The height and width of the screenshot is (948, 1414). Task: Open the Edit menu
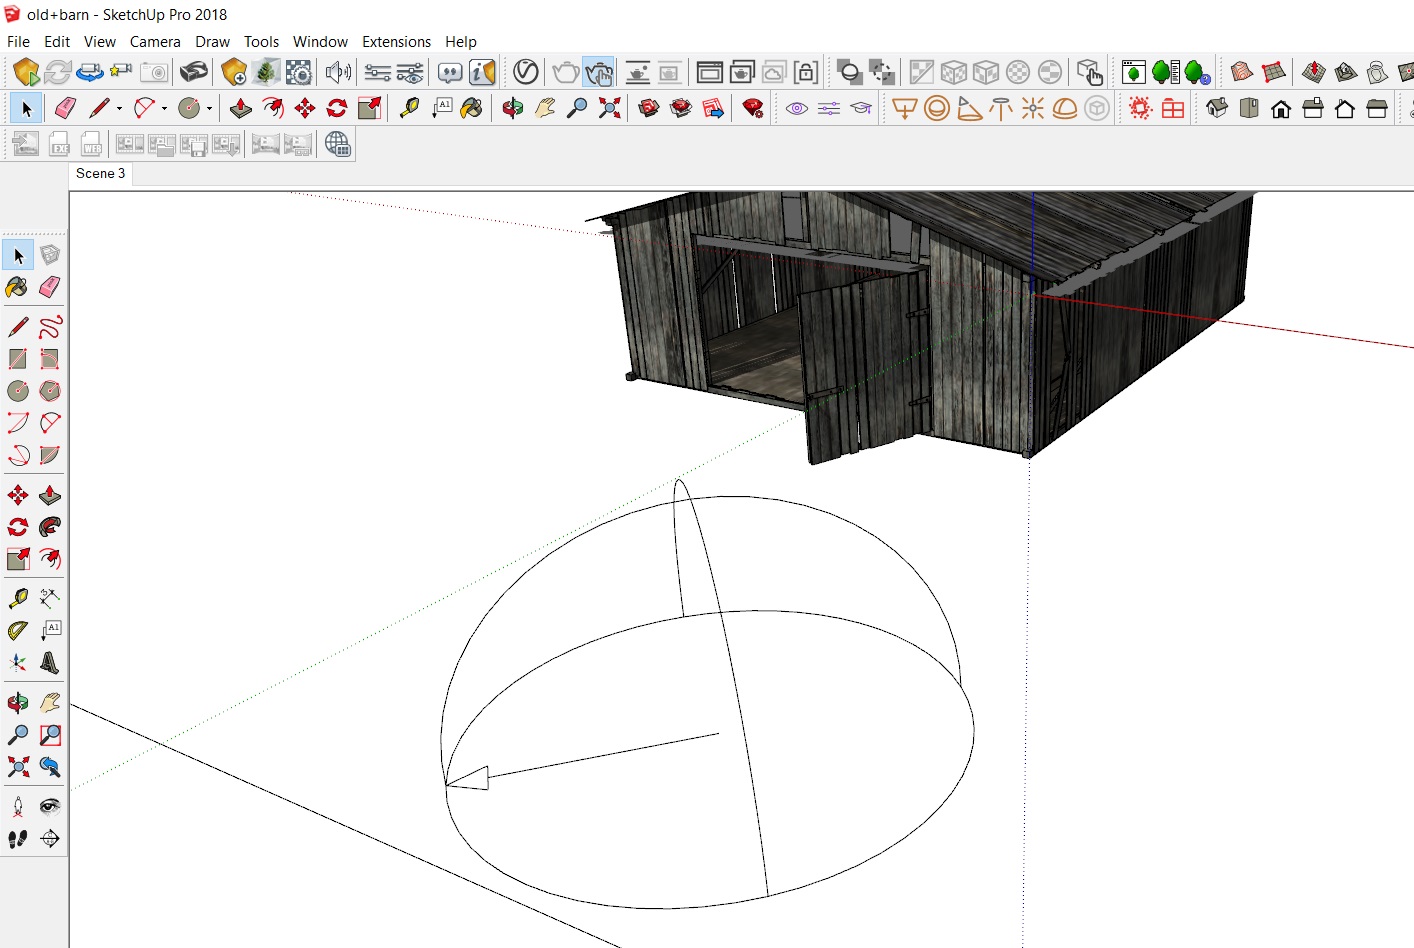[57, 42]
